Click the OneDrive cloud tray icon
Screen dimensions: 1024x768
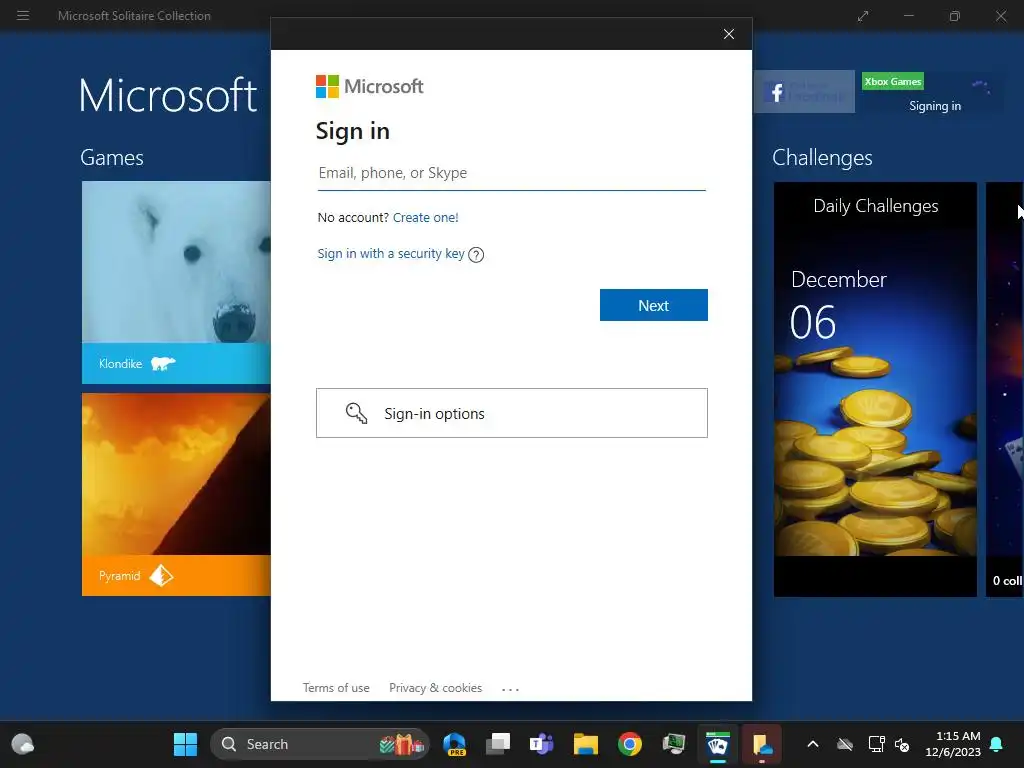point(845,744)
